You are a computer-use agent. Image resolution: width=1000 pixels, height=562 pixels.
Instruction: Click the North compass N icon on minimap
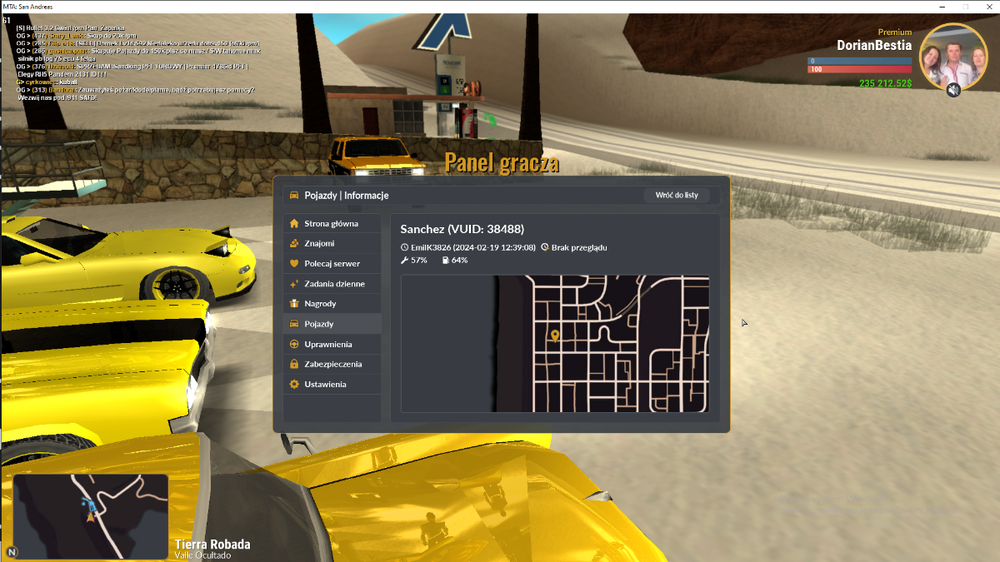coord(12,552)
